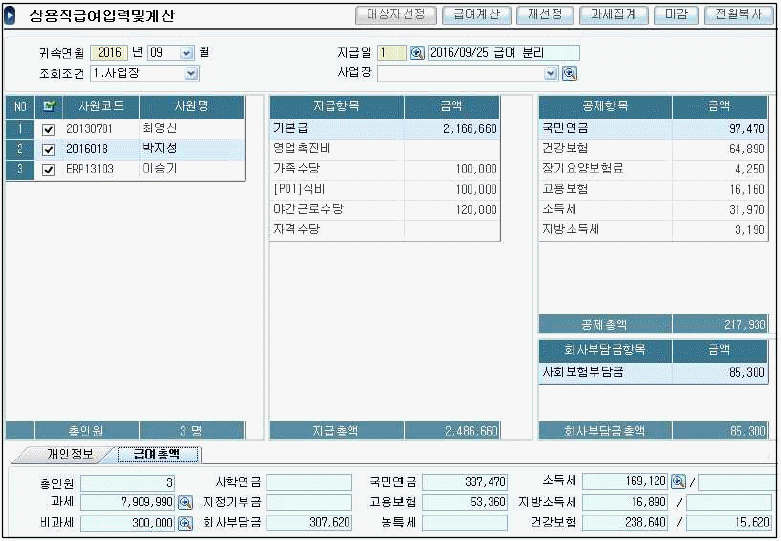Open the lookup icon beside 과세 amount

pos(185,503)
